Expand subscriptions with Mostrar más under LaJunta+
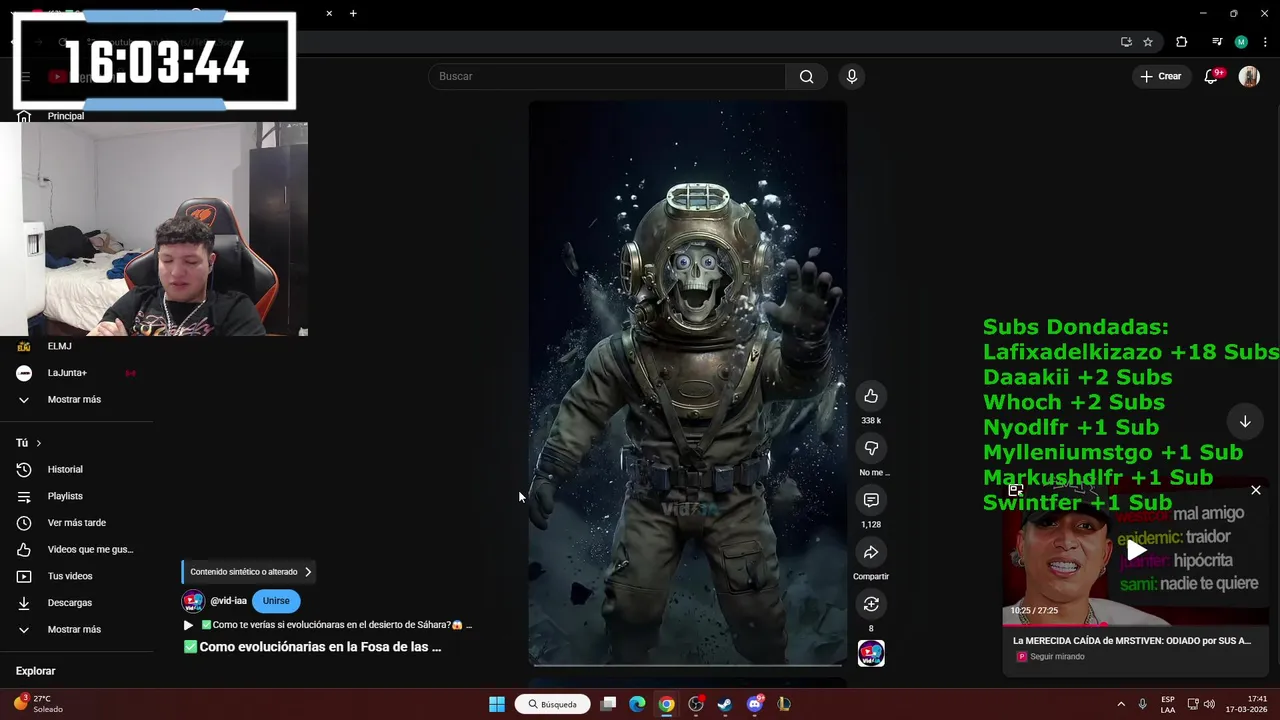Screen dimensions: 1280x720 point(76,399)
